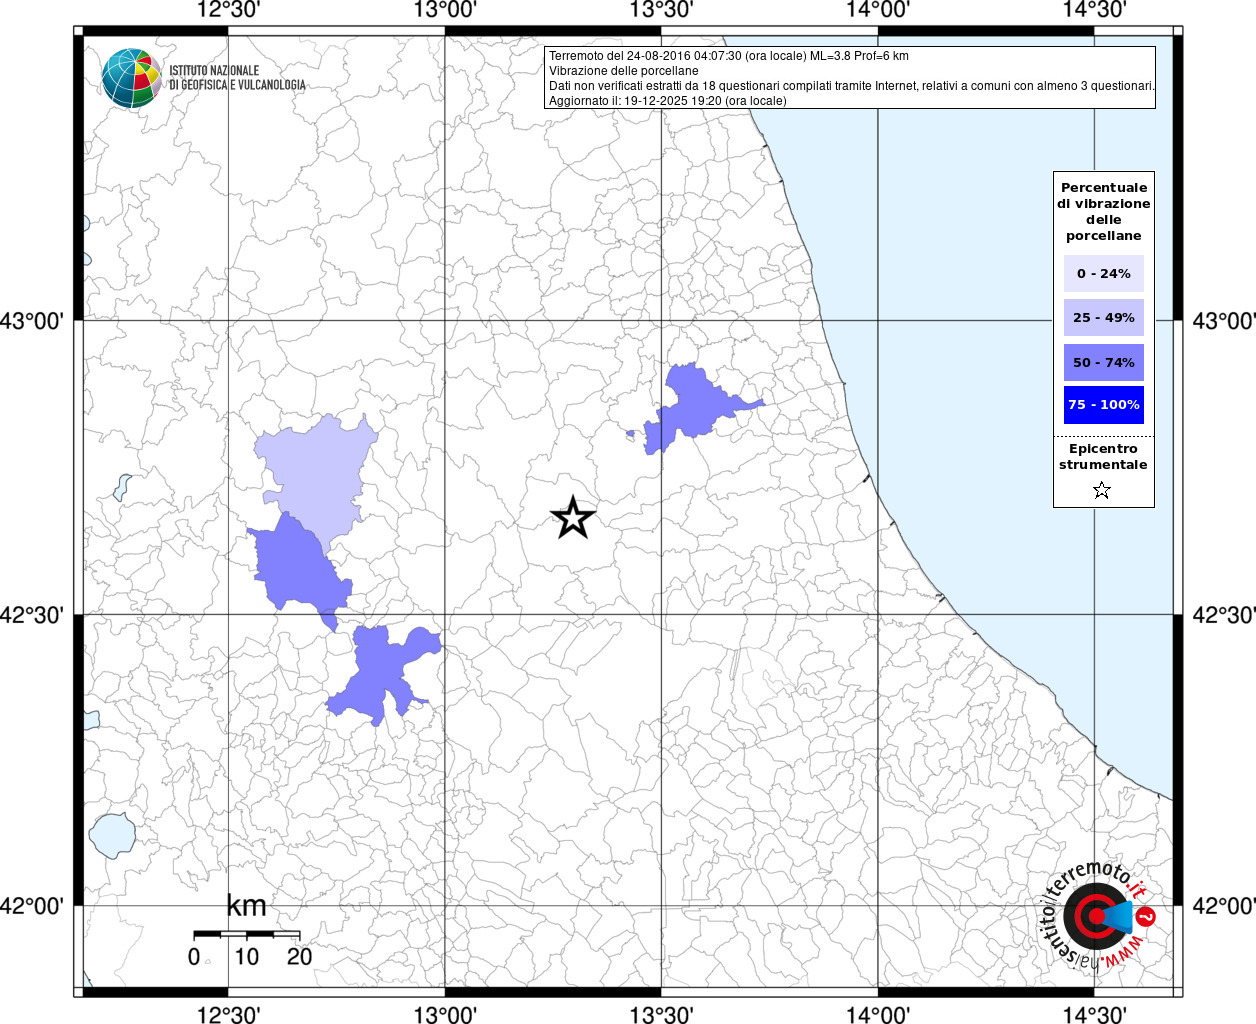Viewport: 1256px width, 1024px height.
Task: Select the 50 - 74% legend swatch
Action: (1103, 362)
